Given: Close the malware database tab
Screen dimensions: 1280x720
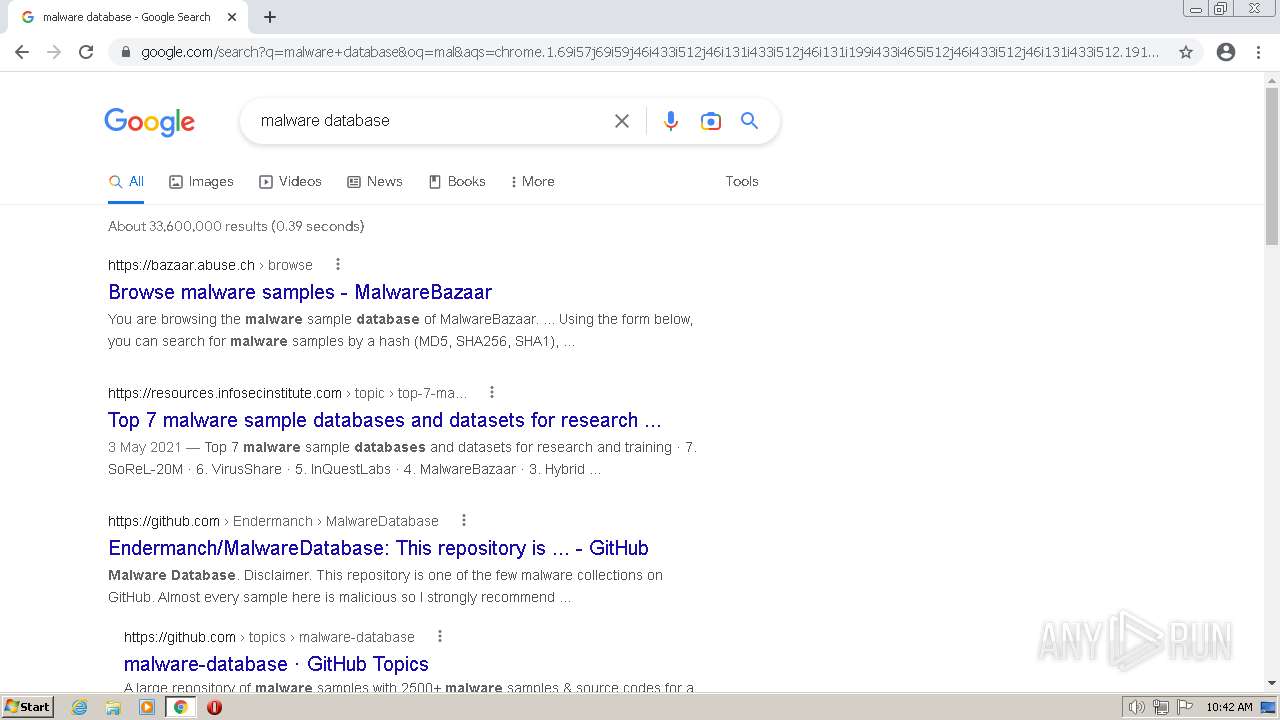Looking at the screenshot, I should pos(232,17).
